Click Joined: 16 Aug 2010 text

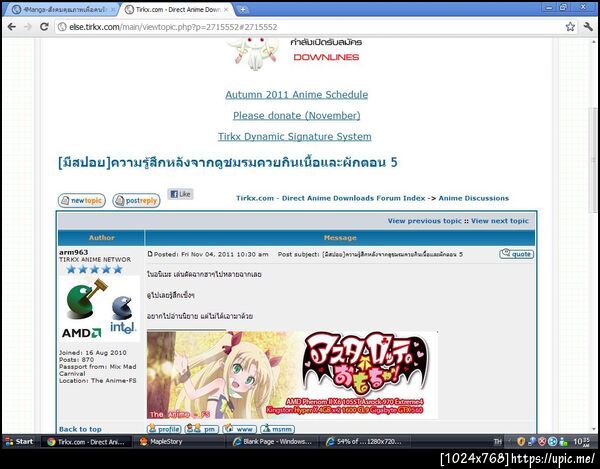(93, 353)
